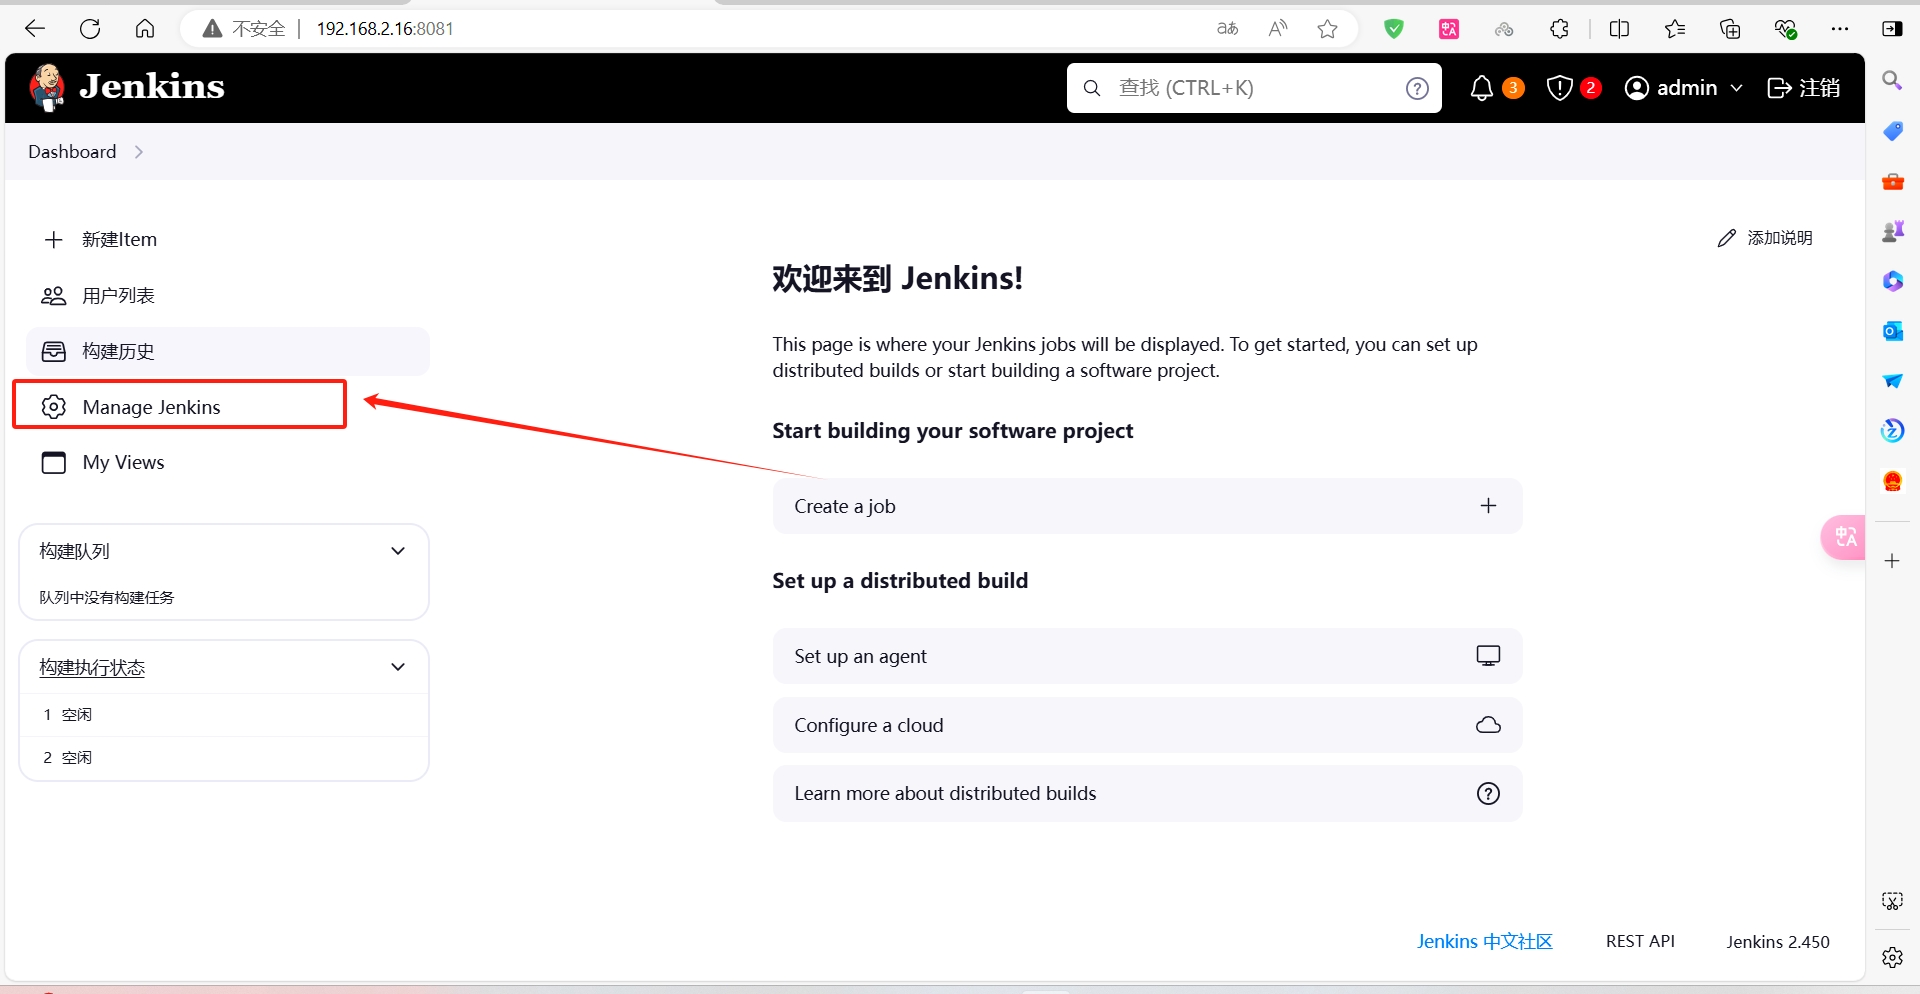Screen dimensions: 1920x994
Task: Open browser extensions puzzle icon
Action: pos(1559,29)
